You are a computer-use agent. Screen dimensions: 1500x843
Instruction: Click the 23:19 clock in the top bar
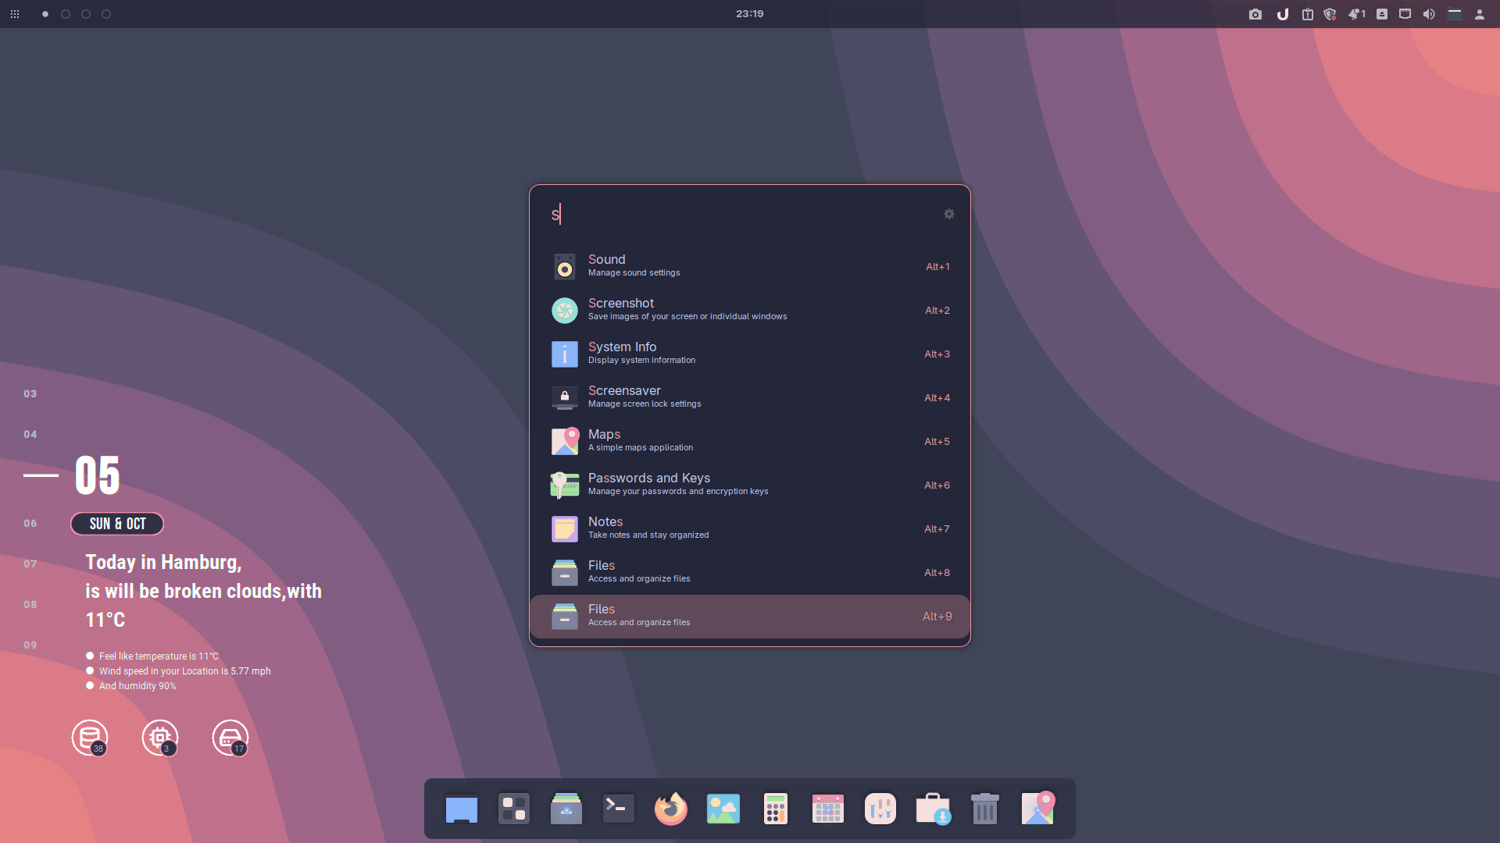[x=750, y=14]
